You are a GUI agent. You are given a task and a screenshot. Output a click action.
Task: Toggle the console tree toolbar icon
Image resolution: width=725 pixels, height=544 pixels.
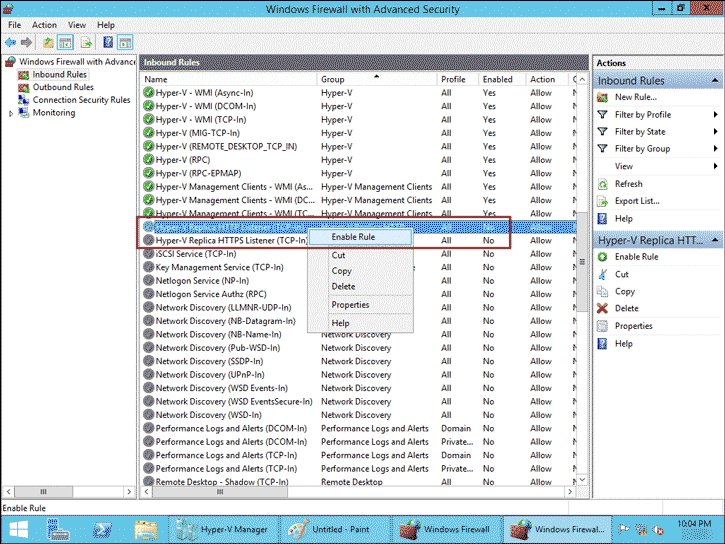[66, 43]
